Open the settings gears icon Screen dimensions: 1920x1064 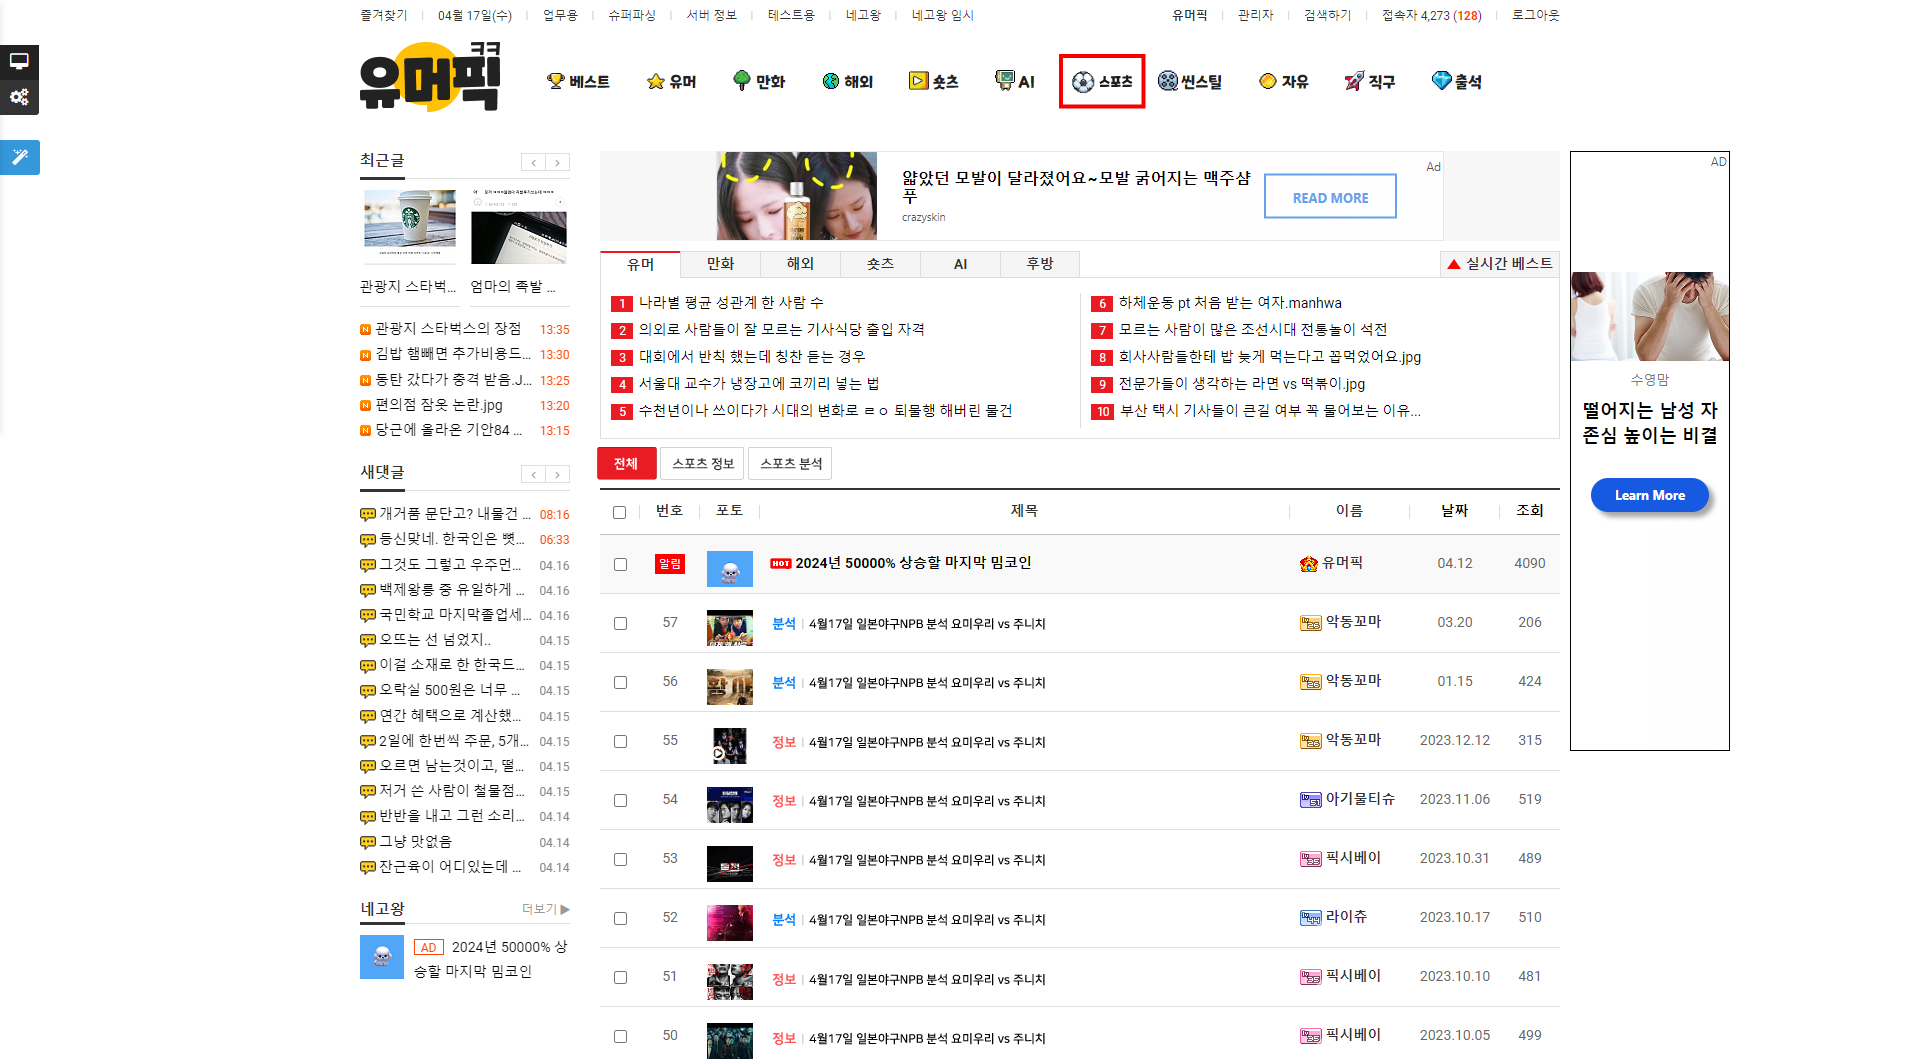tap(19, 97)
